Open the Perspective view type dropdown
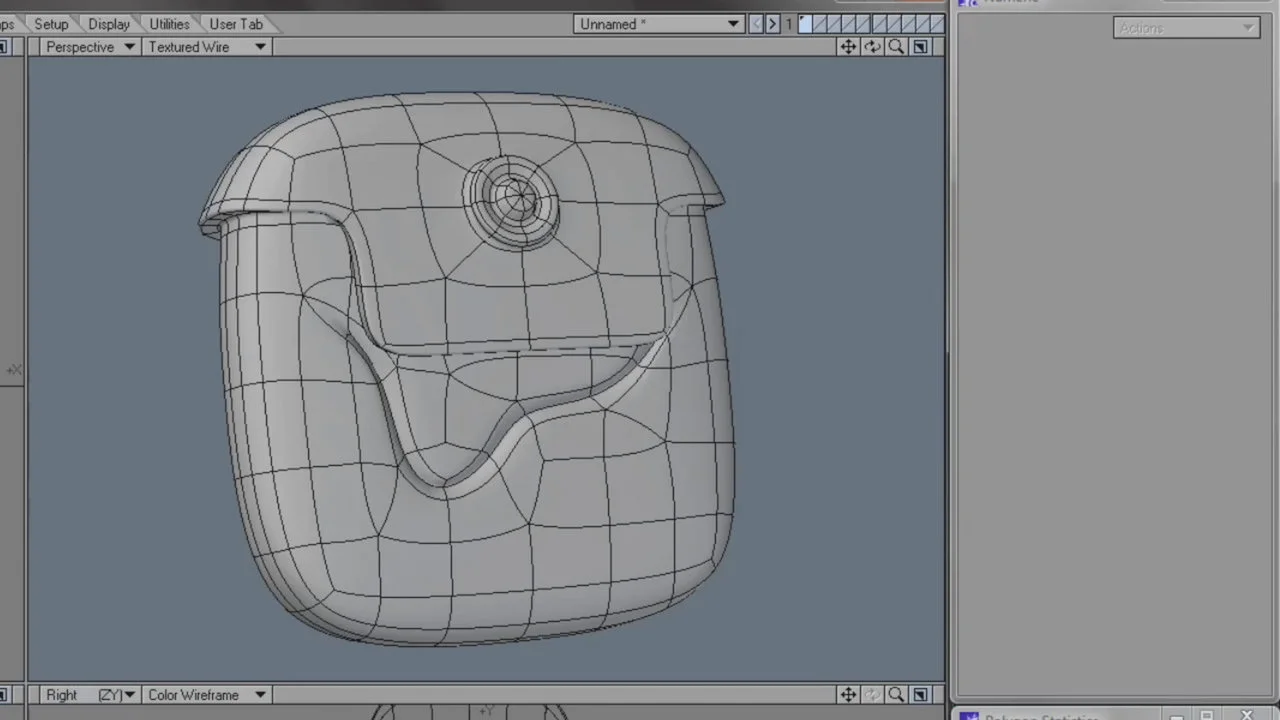The width and height of the screenshot is (1280, 720). click(90, 47)
